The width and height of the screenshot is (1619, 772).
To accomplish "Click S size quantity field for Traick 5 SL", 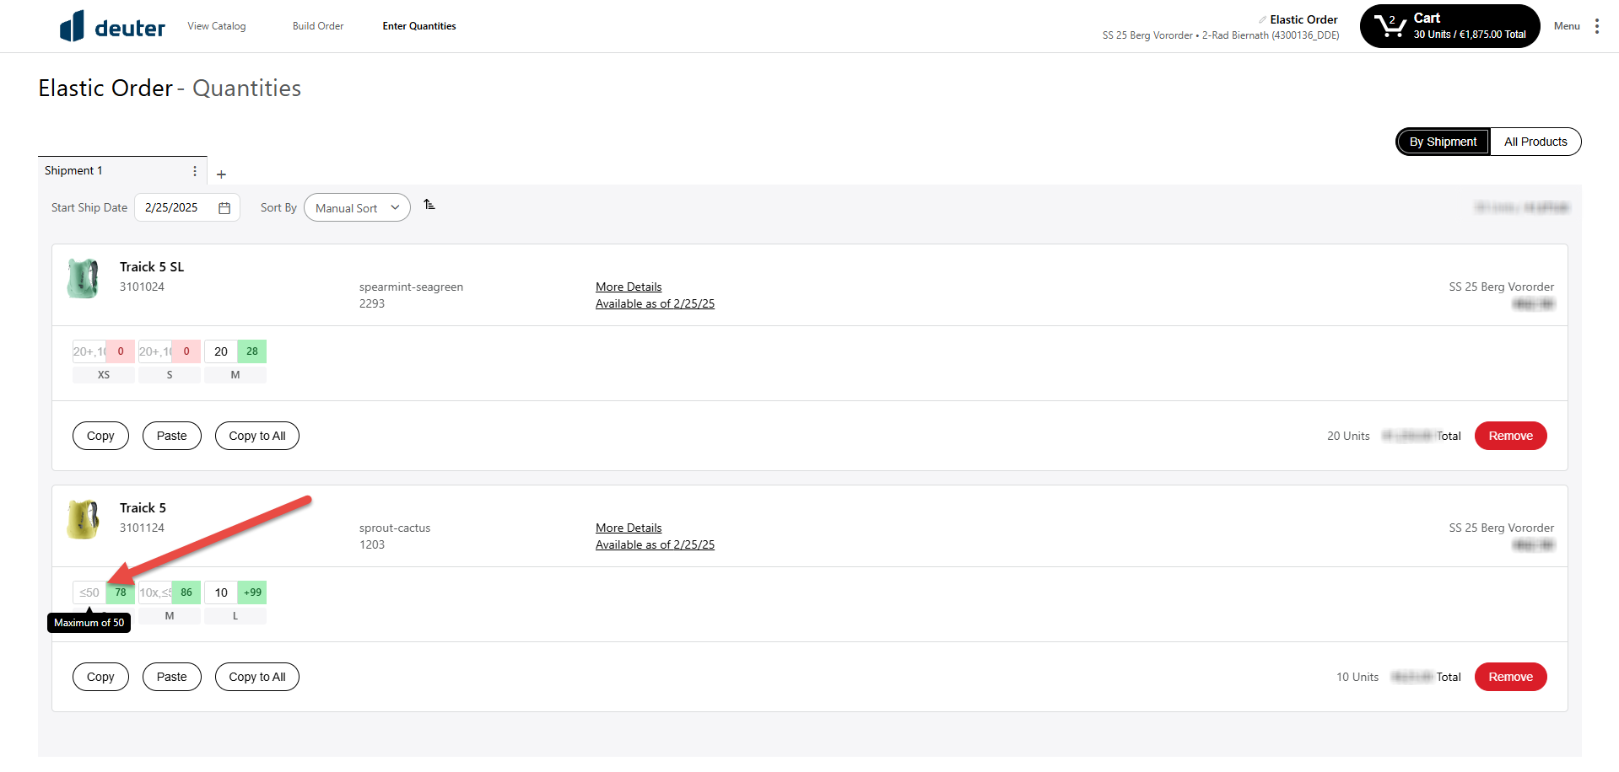I will click(x=155, y=352).
